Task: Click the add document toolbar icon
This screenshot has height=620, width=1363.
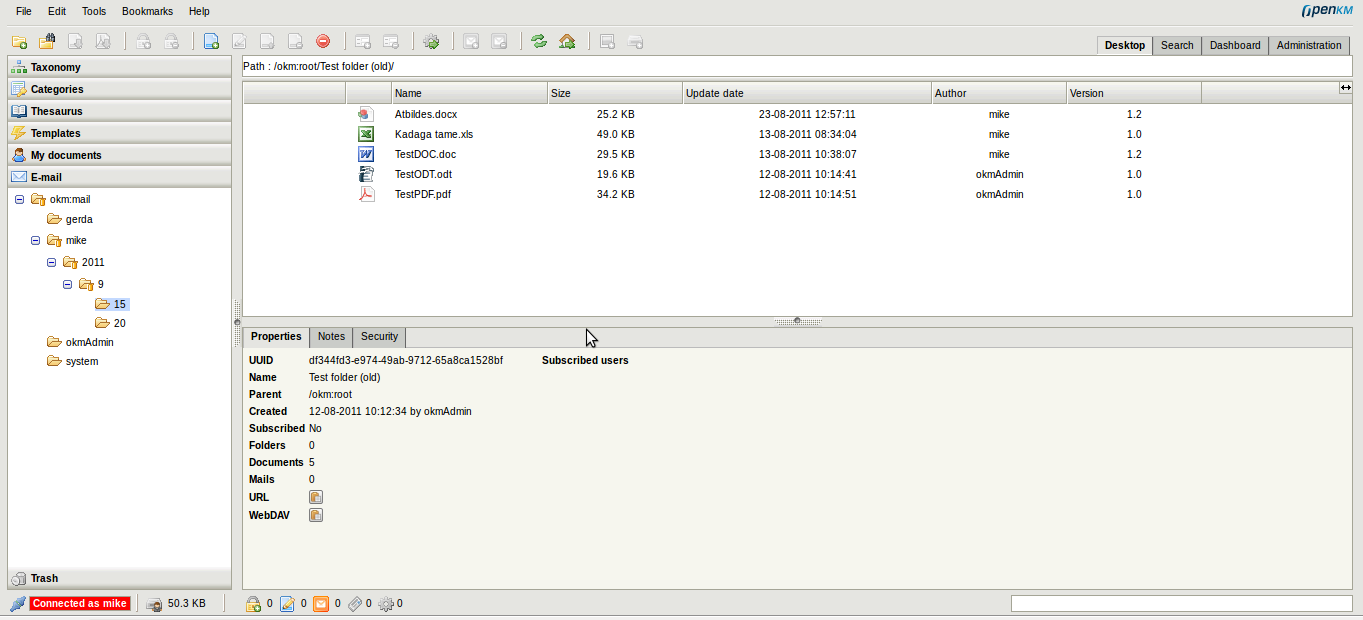Action: pos(211,42)
